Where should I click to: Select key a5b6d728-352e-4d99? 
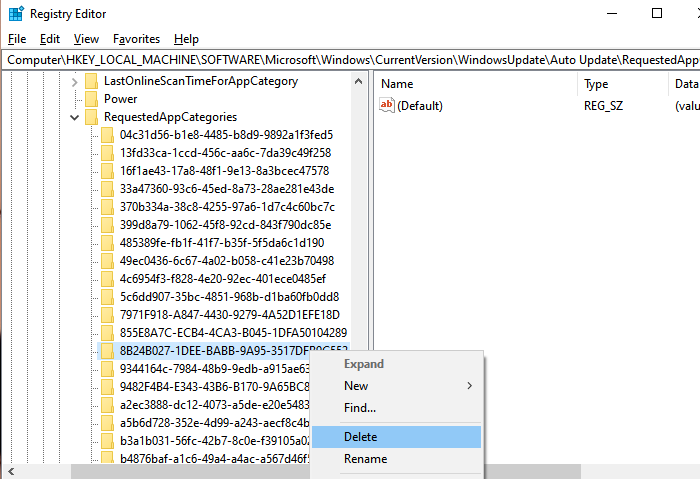tap(214, 423)
